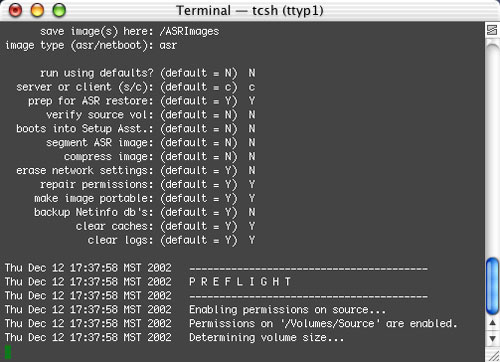
Task: Click the 'backup Netinfo db's' answer N
Action: point(252,212)
